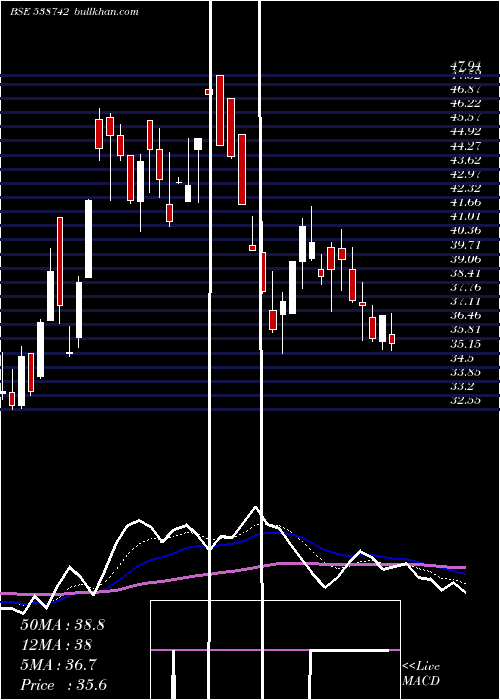Pick the 43.62 price axis value
Image resolution: width=500 pixels, height=700 pixels.
tap(466, 160)
